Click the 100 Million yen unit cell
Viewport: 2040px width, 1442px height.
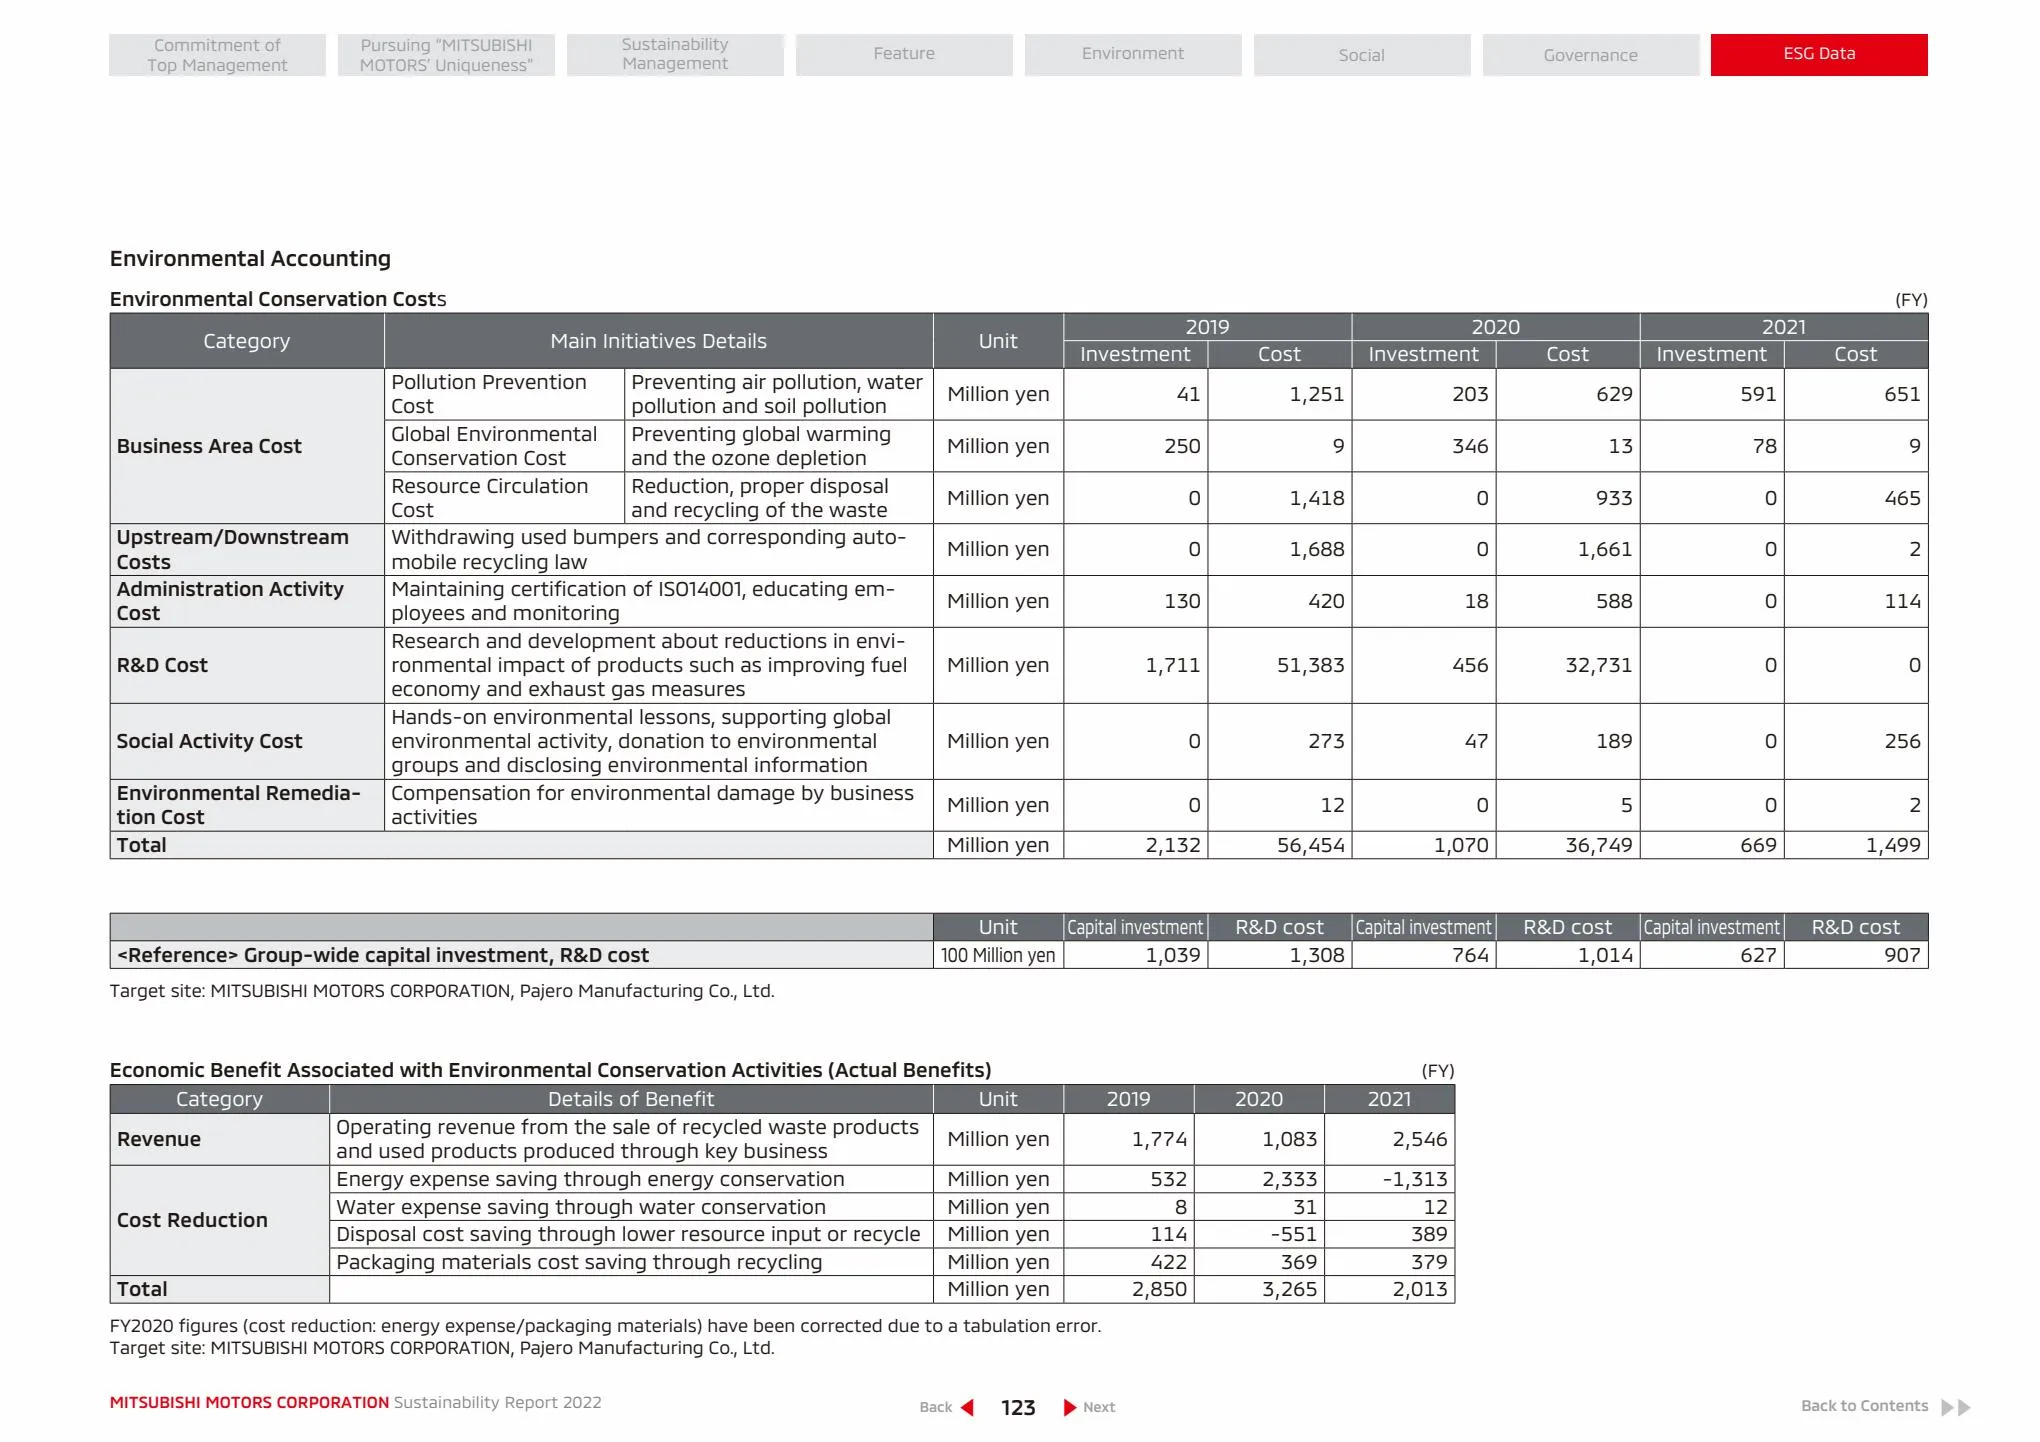coord(998,955)
